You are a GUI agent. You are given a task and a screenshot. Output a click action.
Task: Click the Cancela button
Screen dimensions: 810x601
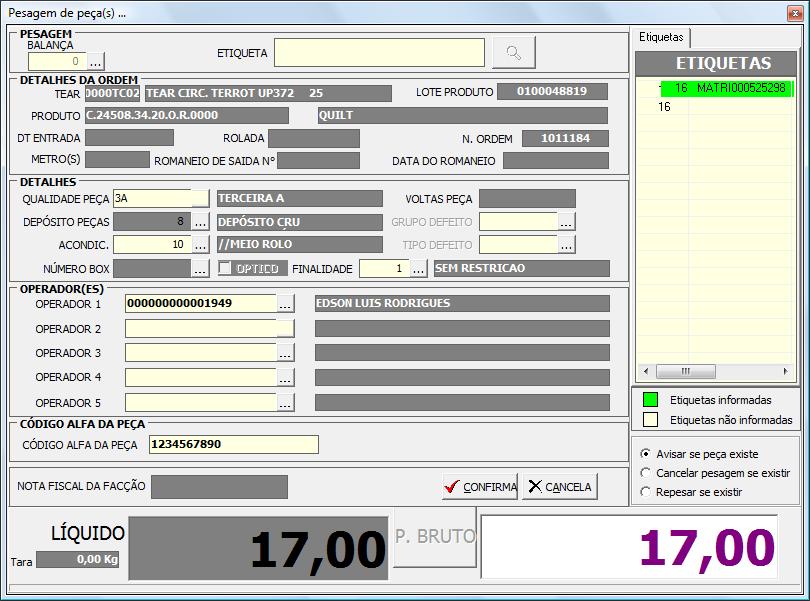tap(560, 487)
